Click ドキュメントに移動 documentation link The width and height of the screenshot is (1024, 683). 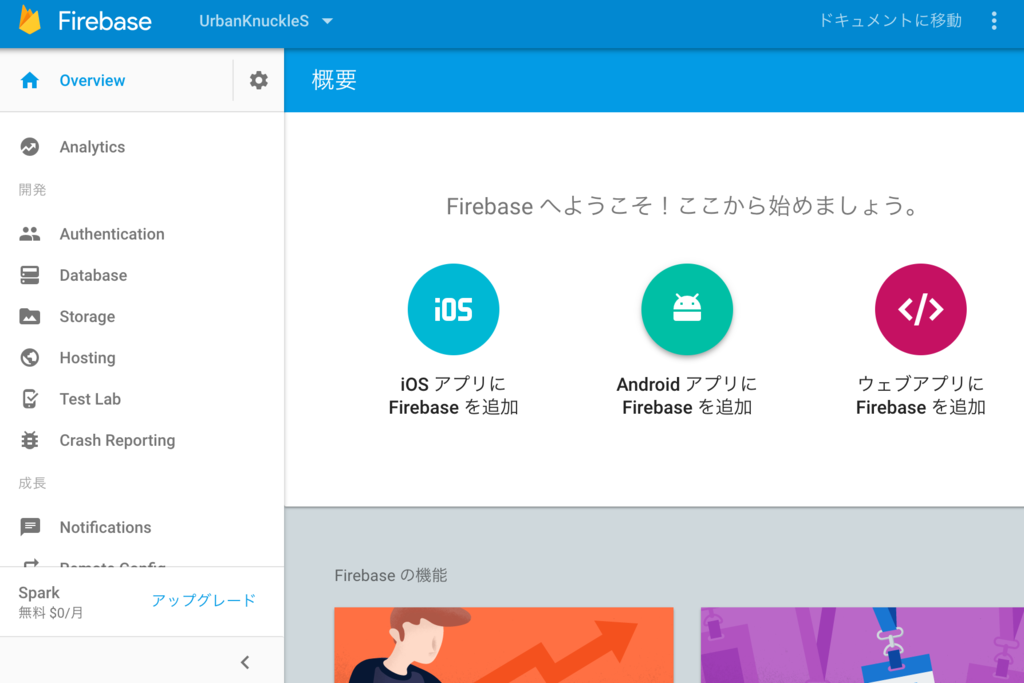(890, 21)
